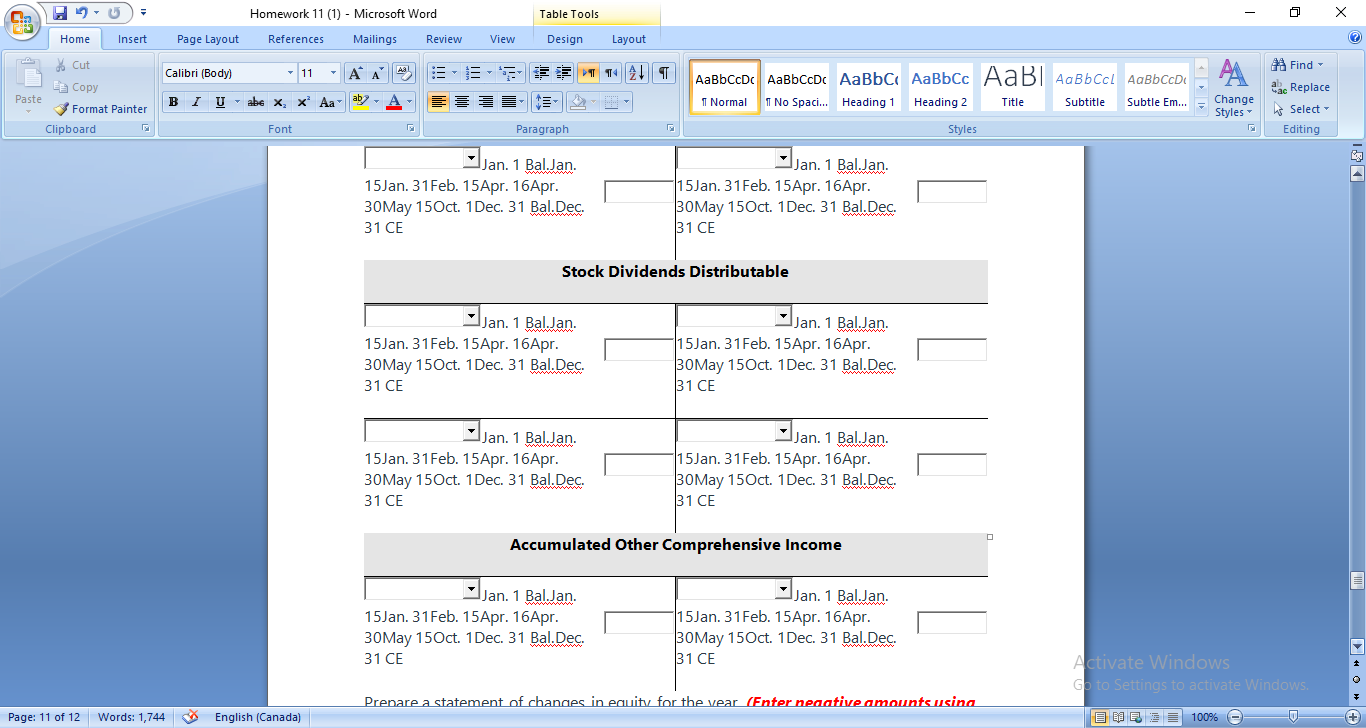The height and width of the screenshot is (728, 1366).
Task: Open the Styles pane launcher
Action: [1251, 129]
